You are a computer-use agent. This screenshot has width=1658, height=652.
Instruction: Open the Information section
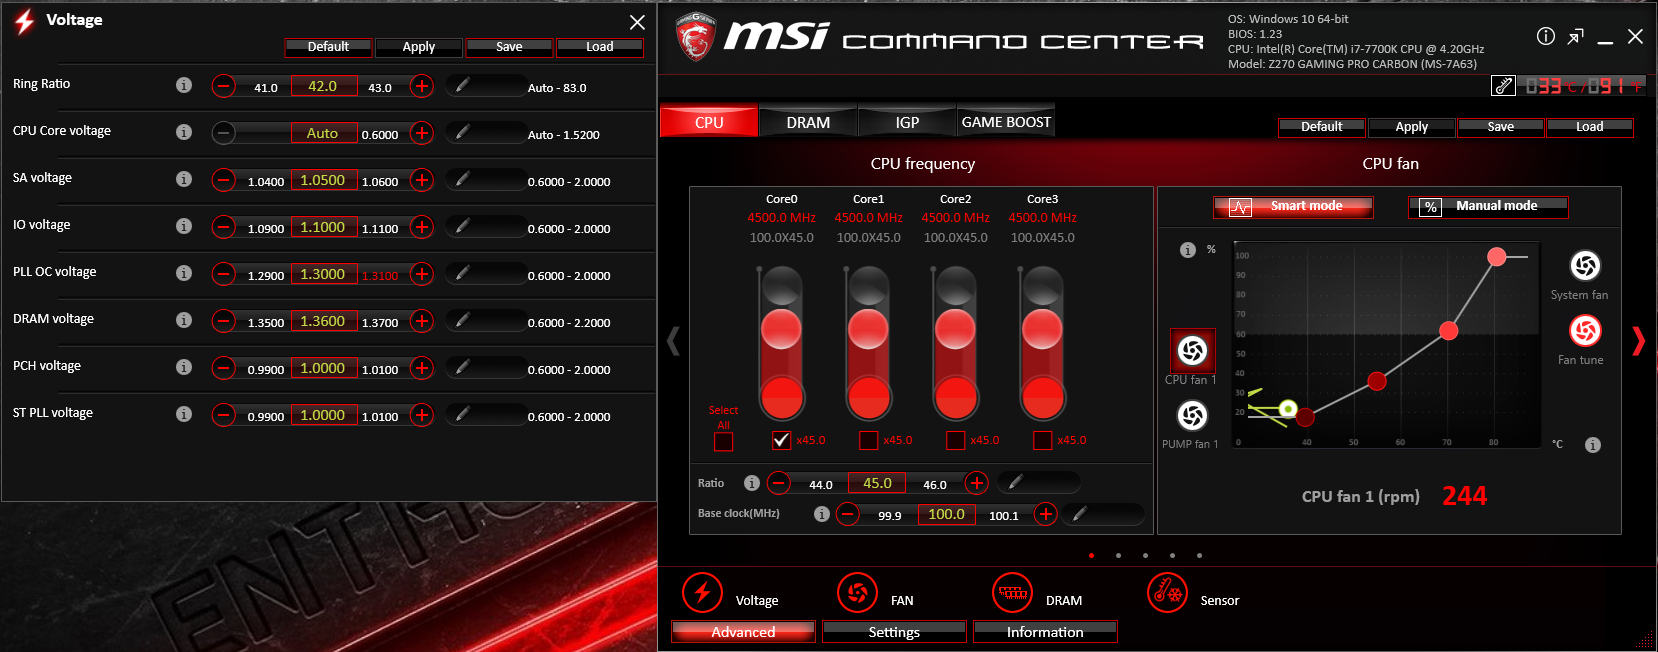point(1045,632)
